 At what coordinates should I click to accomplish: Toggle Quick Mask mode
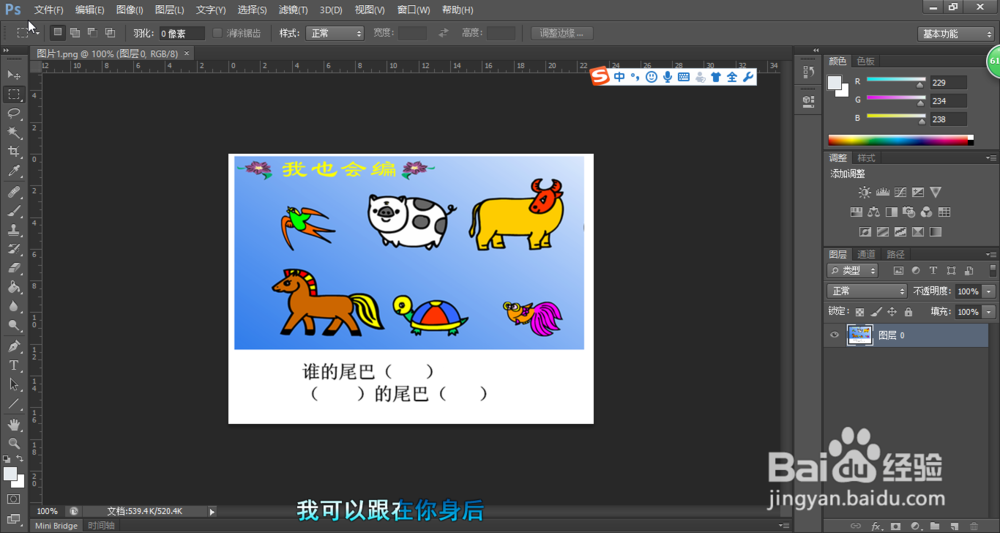click(x=13, y=499)
